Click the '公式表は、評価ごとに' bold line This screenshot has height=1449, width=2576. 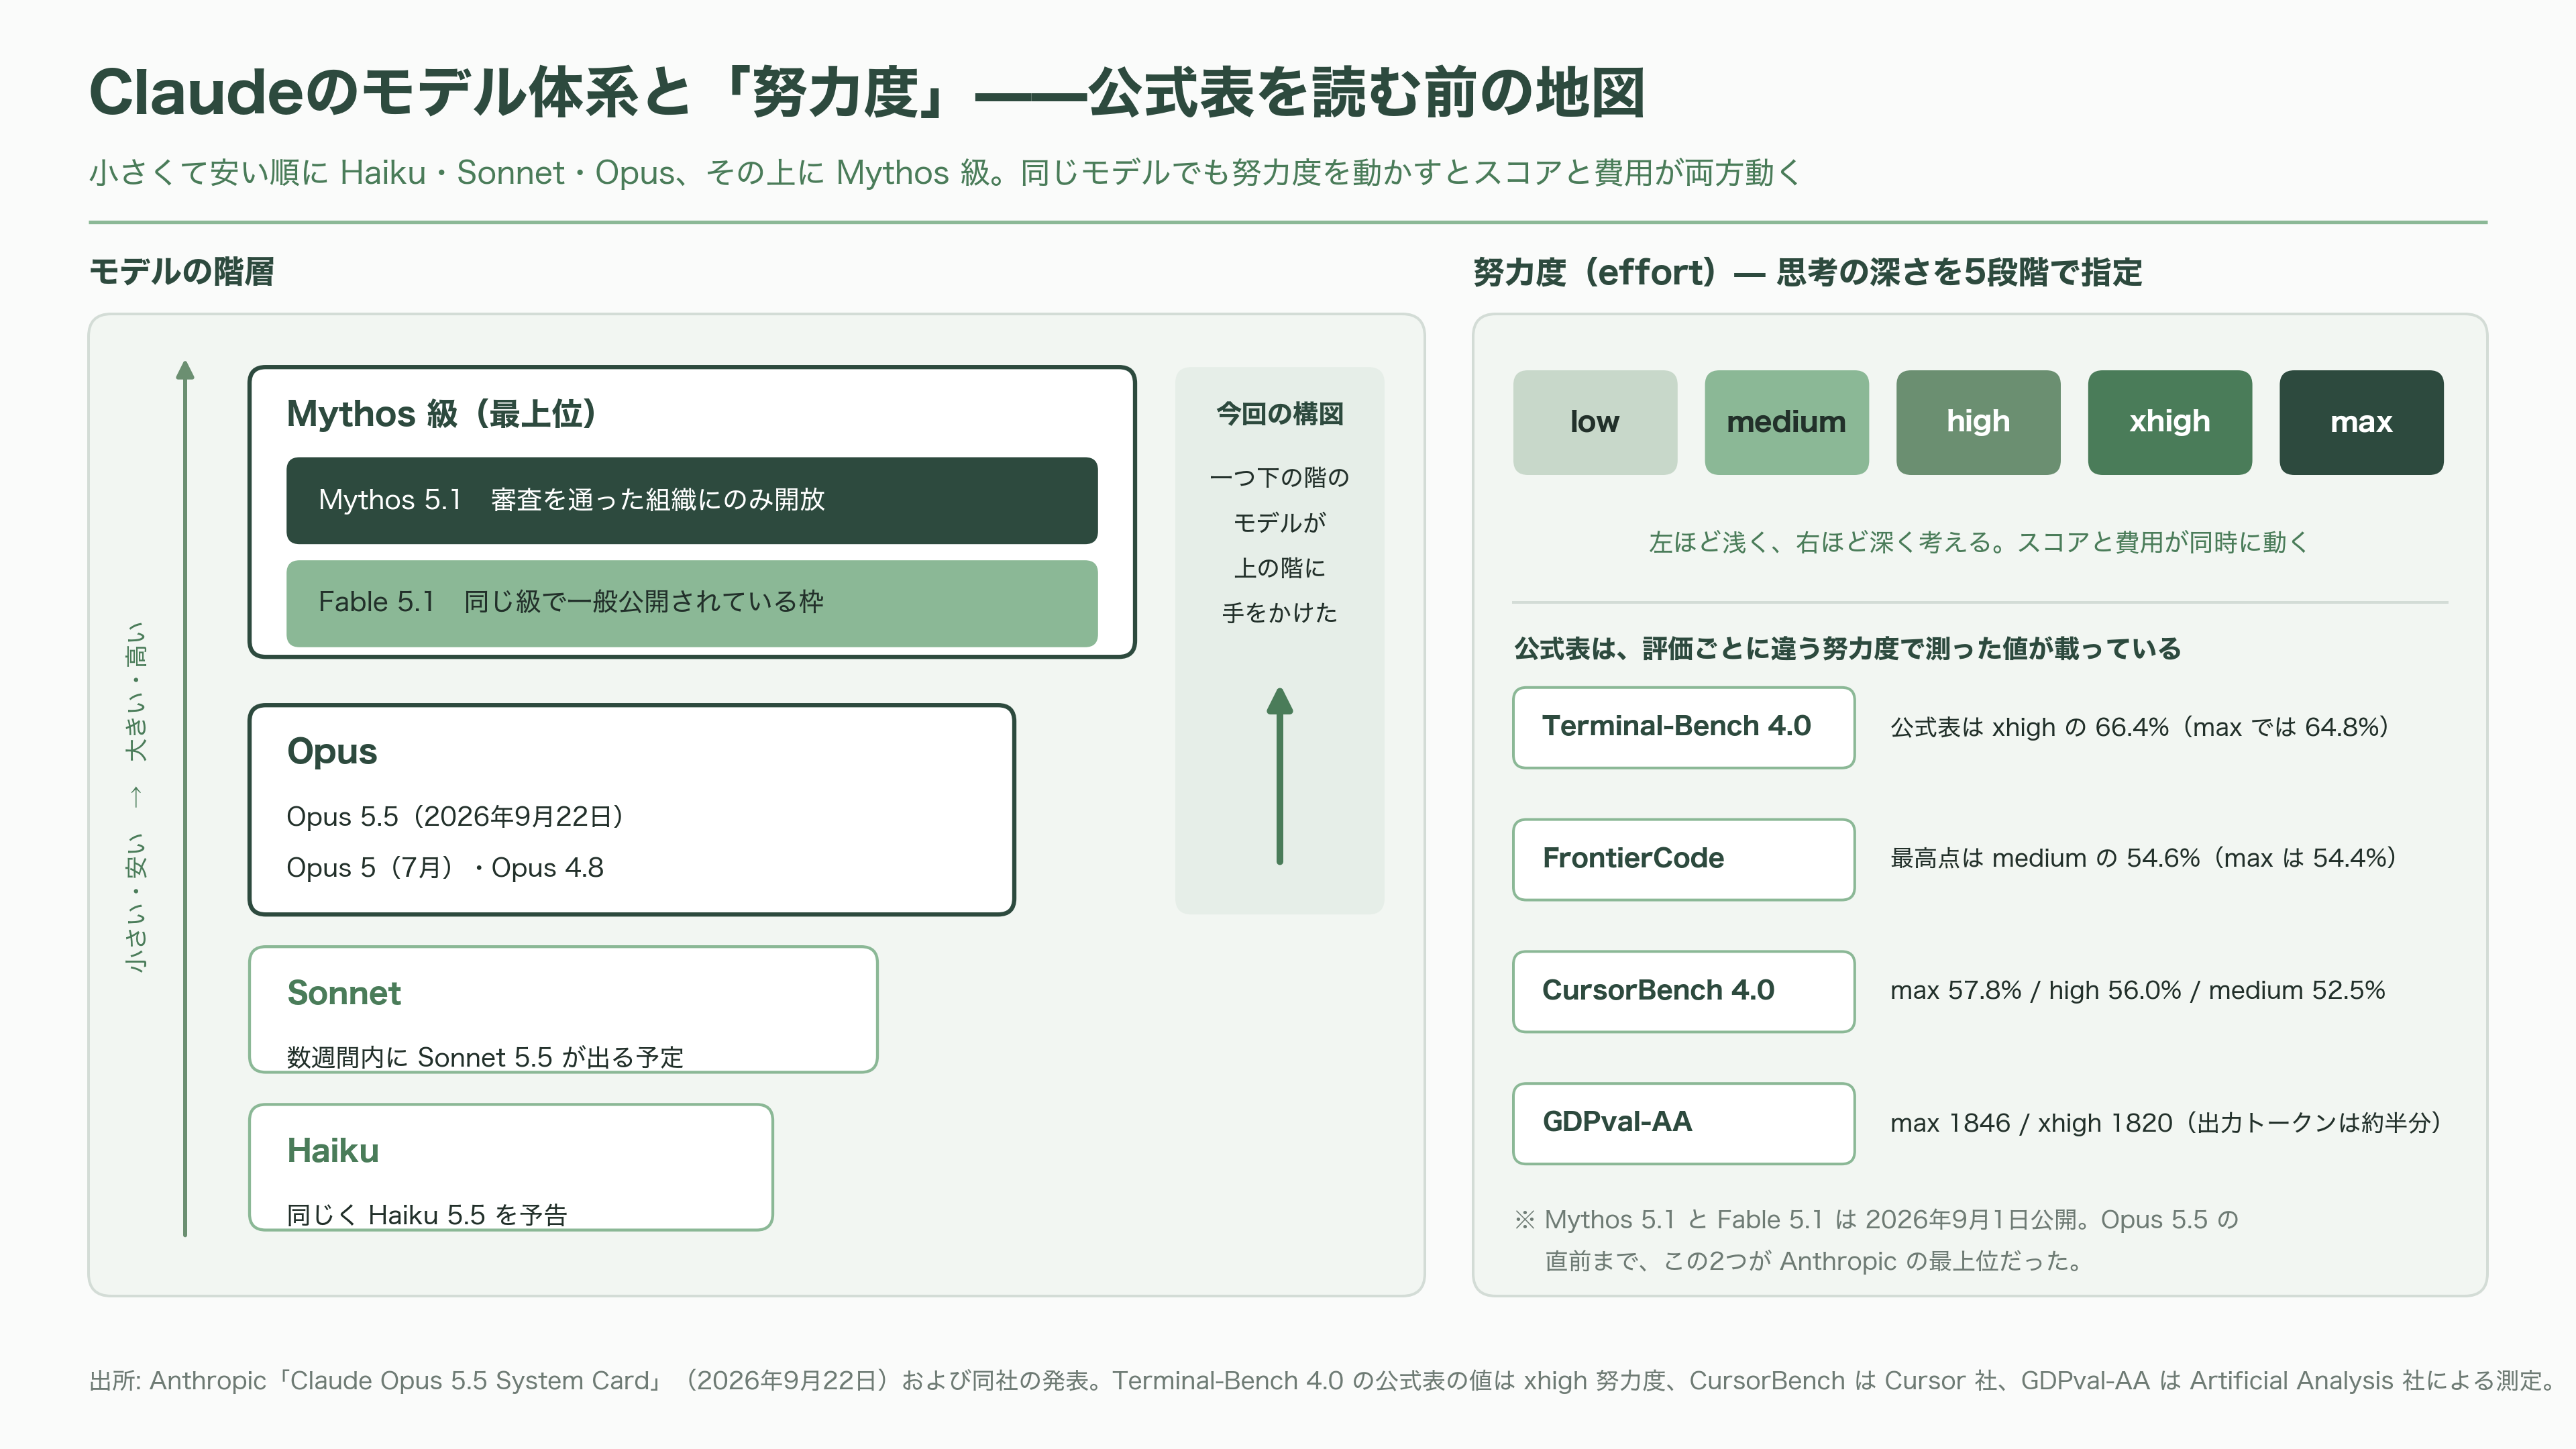point(1847,649)
